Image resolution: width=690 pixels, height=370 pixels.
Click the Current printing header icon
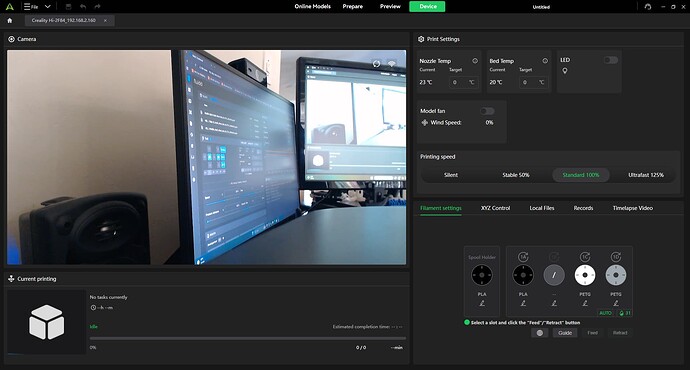[11, 279]
